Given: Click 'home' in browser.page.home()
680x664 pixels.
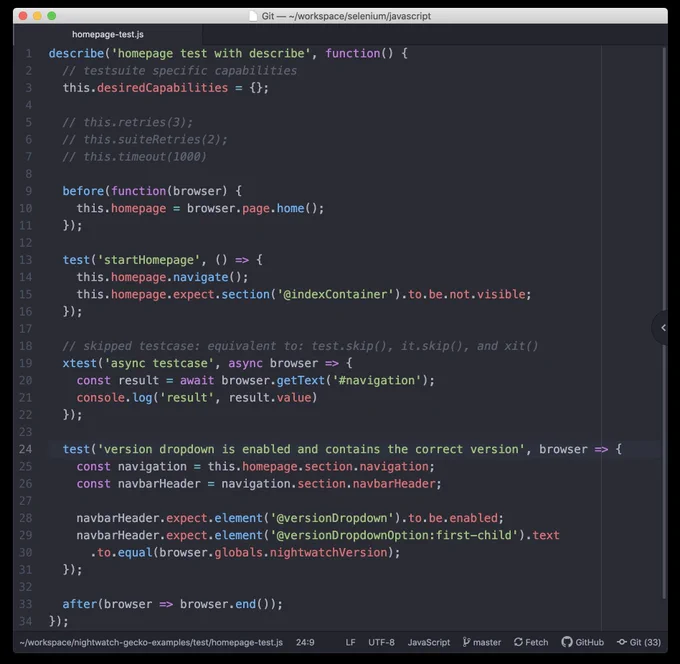Looking at the screenshot, I should (291, 208).
